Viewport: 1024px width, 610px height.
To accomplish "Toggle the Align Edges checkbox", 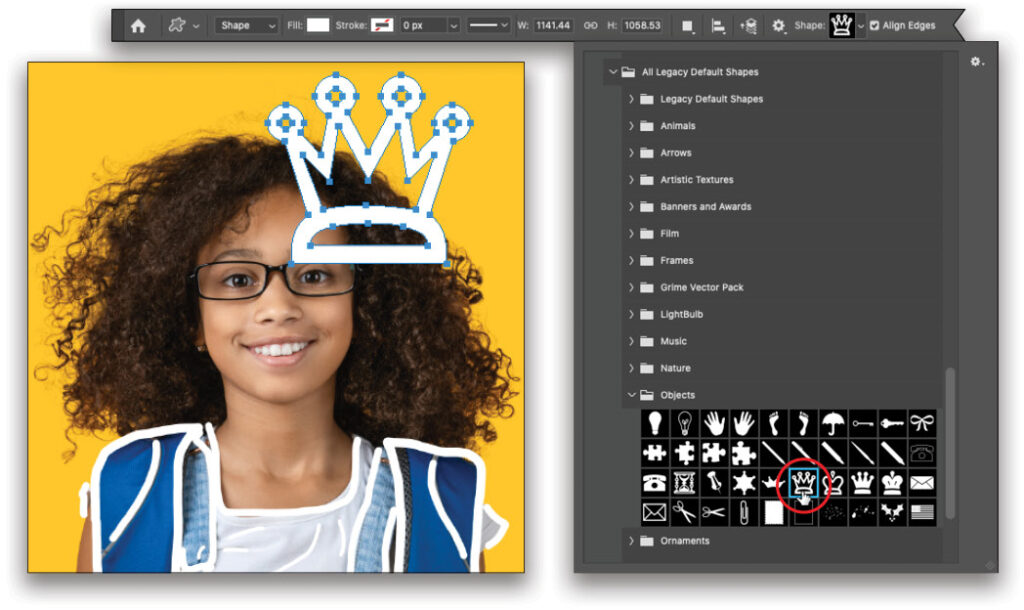I will click(x=874, y=25).
